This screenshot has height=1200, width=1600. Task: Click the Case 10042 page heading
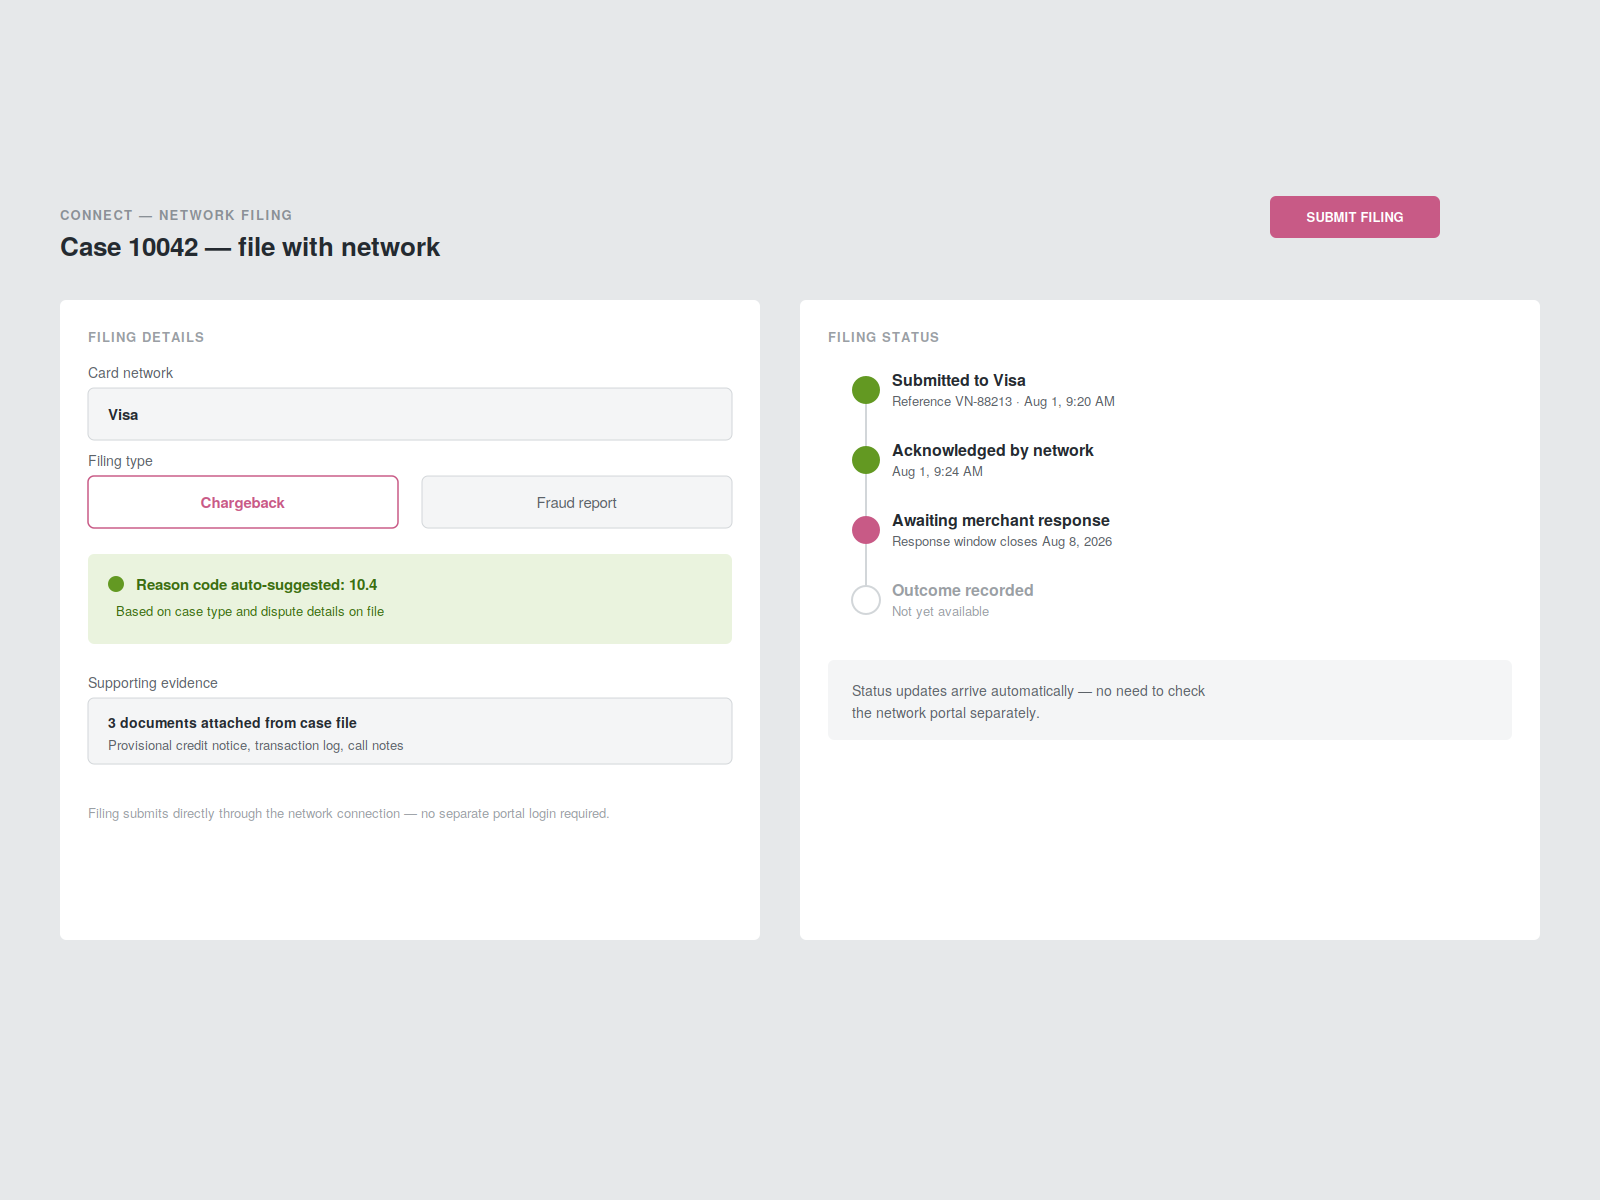250,247
